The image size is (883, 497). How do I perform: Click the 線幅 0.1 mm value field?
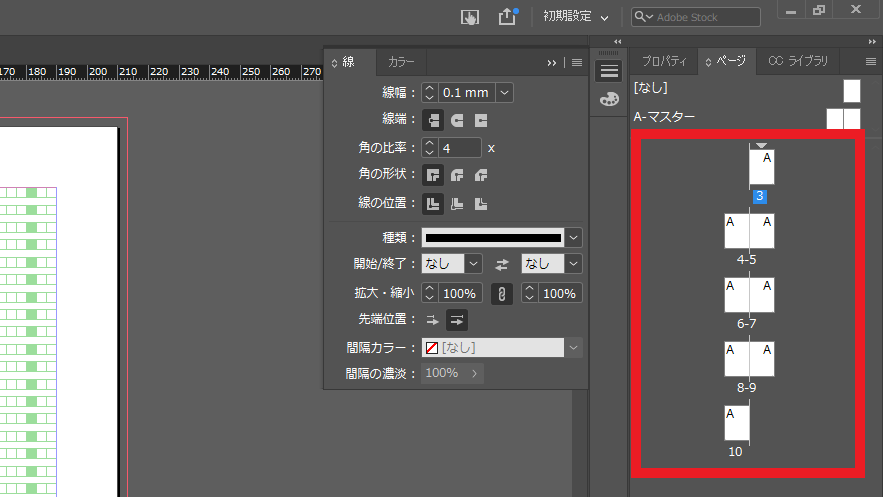click(466, 92)
